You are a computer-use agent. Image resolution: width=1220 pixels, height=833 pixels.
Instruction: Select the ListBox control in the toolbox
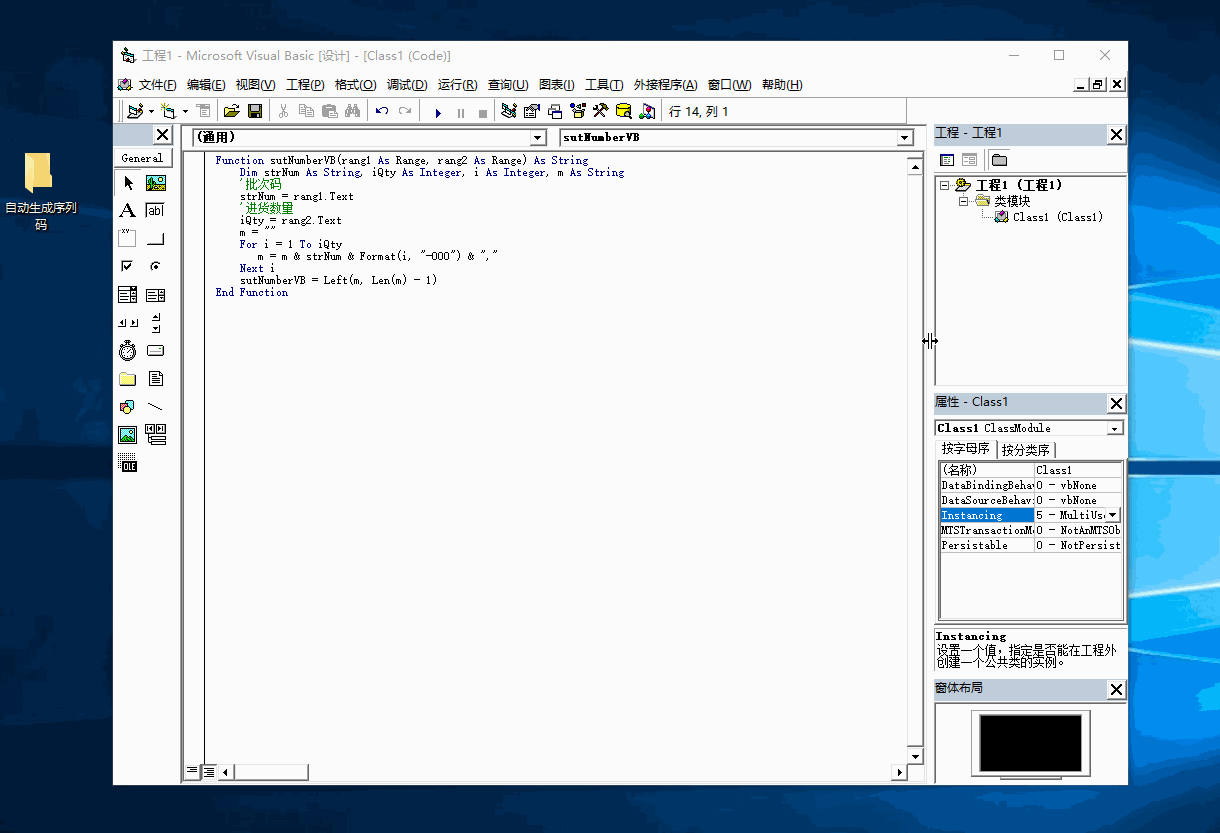pyautogui.click(x=156, y=294)
